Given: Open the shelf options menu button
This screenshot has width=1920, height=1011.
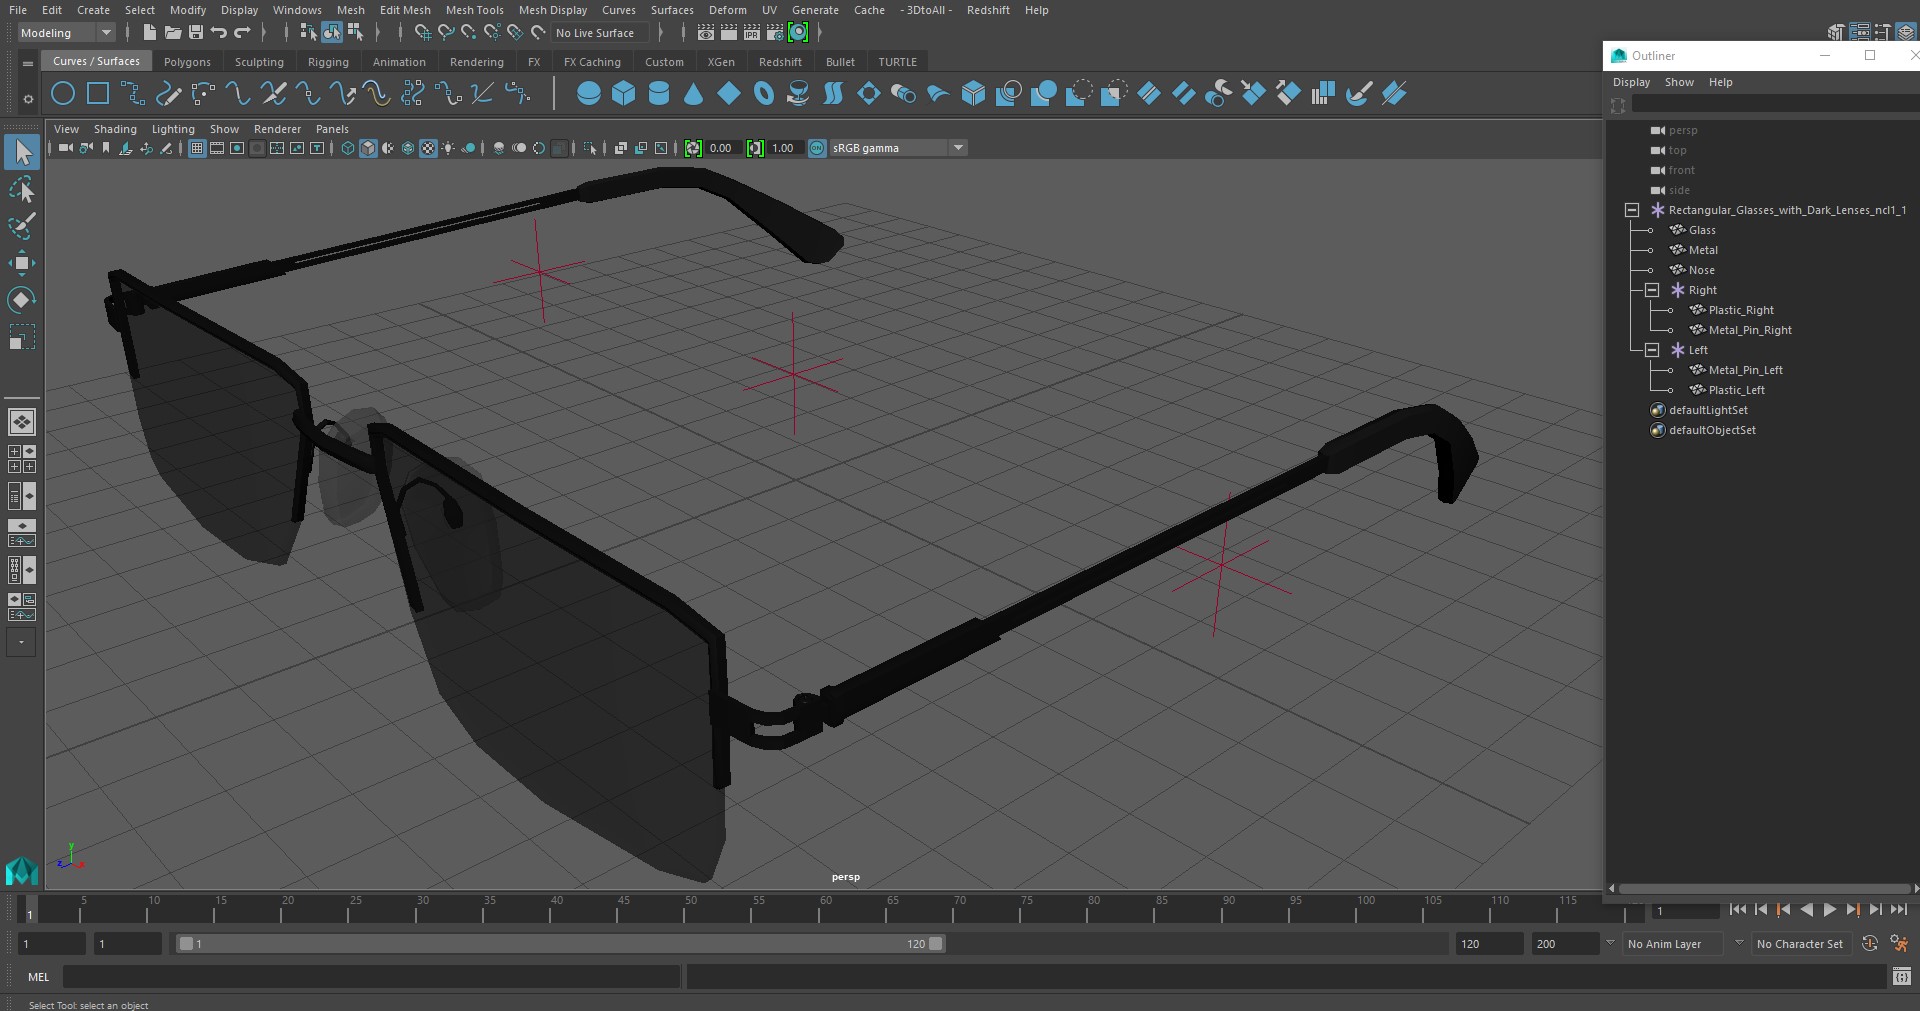Looking at the screenshot, I should [27, 98].
